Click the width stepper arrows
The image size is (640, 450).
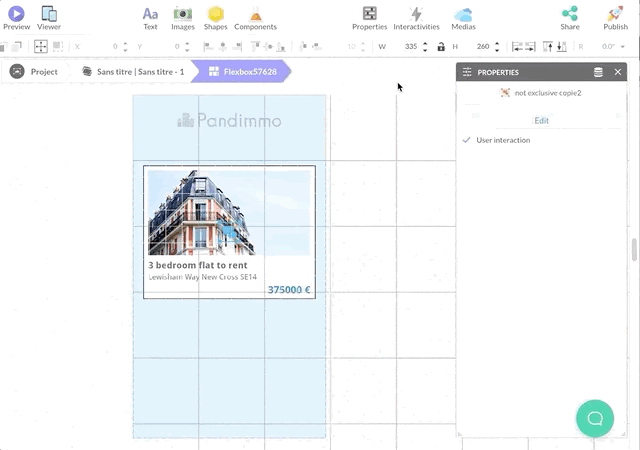coord(425,47)
